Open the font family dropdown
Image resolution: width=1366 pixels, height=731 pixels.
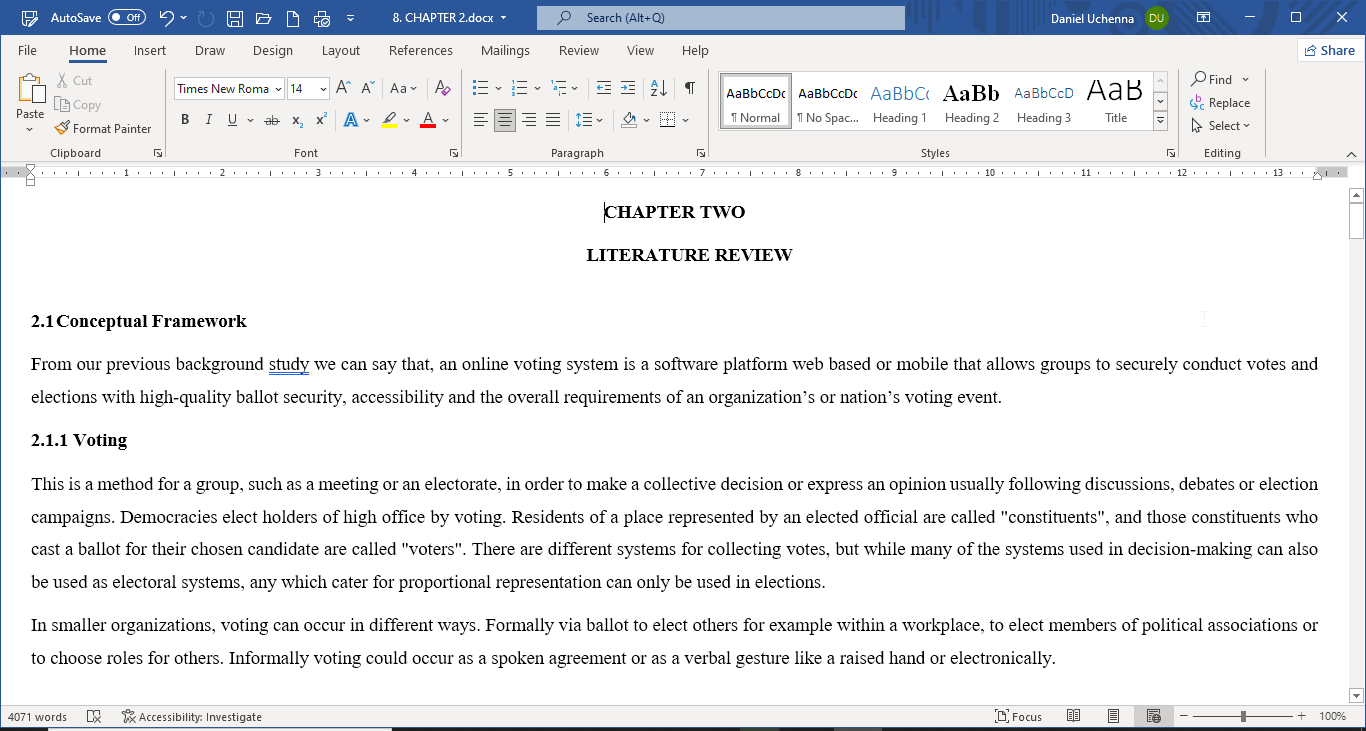pos(278,88)
